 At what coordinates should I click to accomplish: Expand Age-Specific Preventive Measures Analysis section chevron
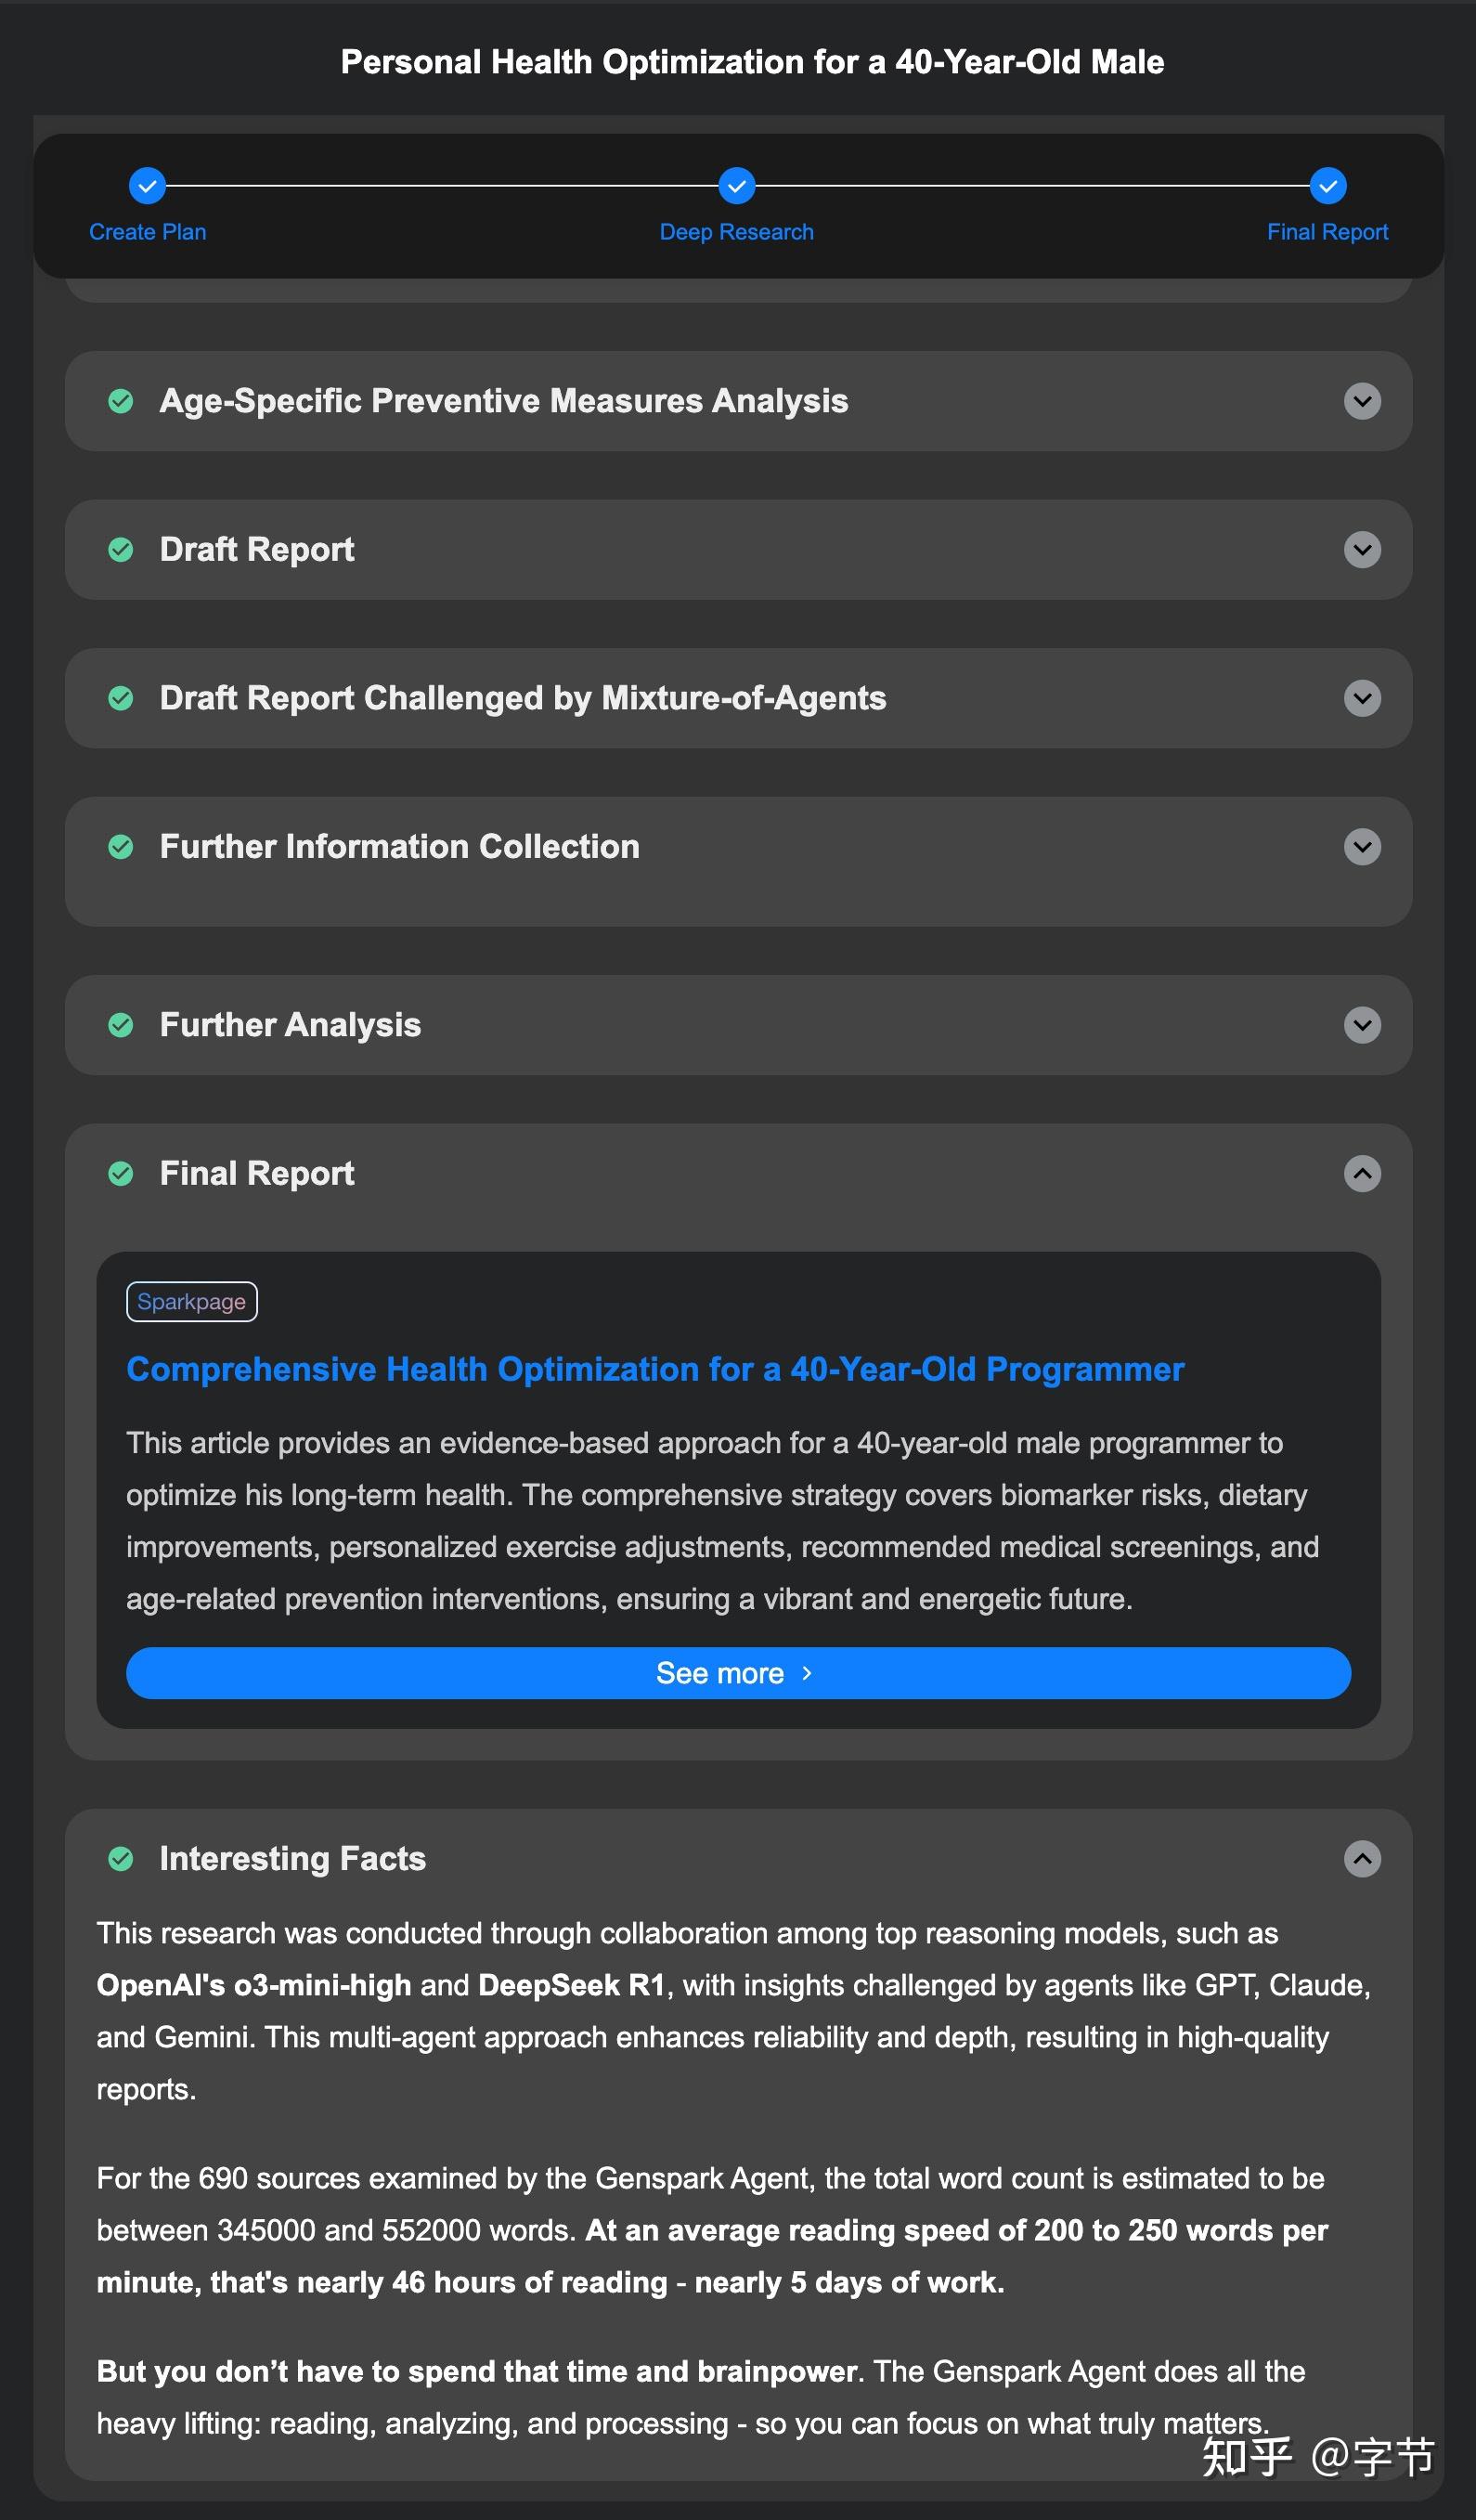tap(1362, 401)
